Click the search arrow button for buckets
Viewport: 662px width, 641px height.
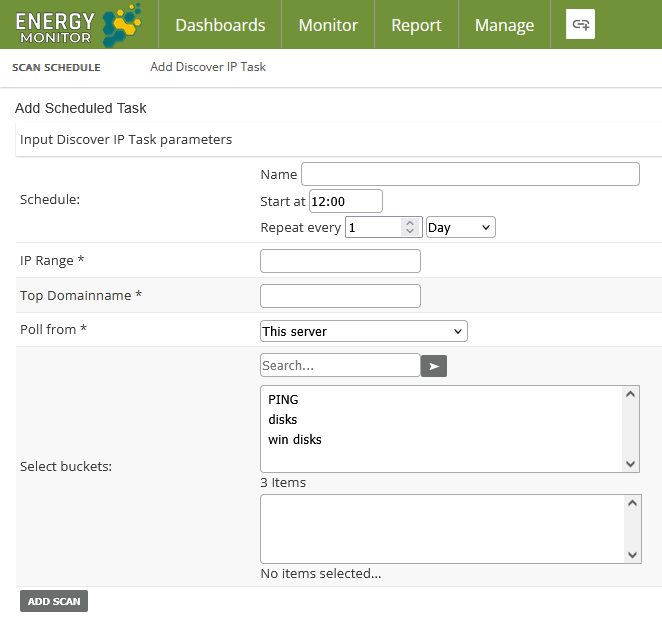point(434,366)
